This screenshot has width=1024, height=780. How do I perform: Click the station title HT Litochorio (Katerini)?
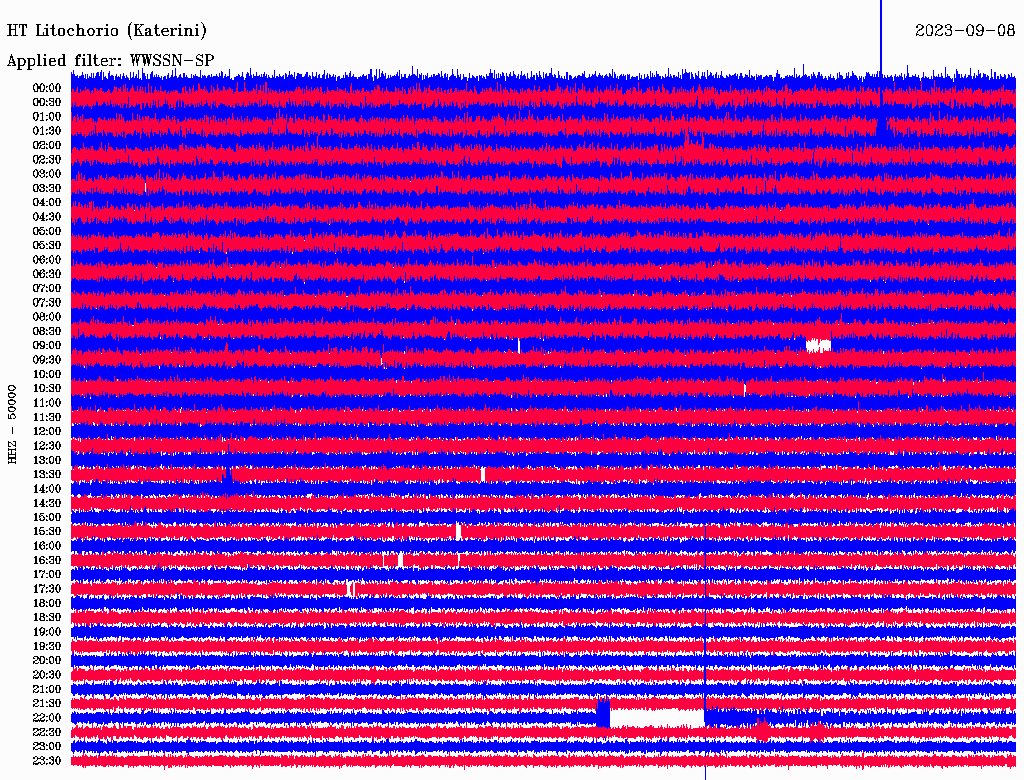107,31
